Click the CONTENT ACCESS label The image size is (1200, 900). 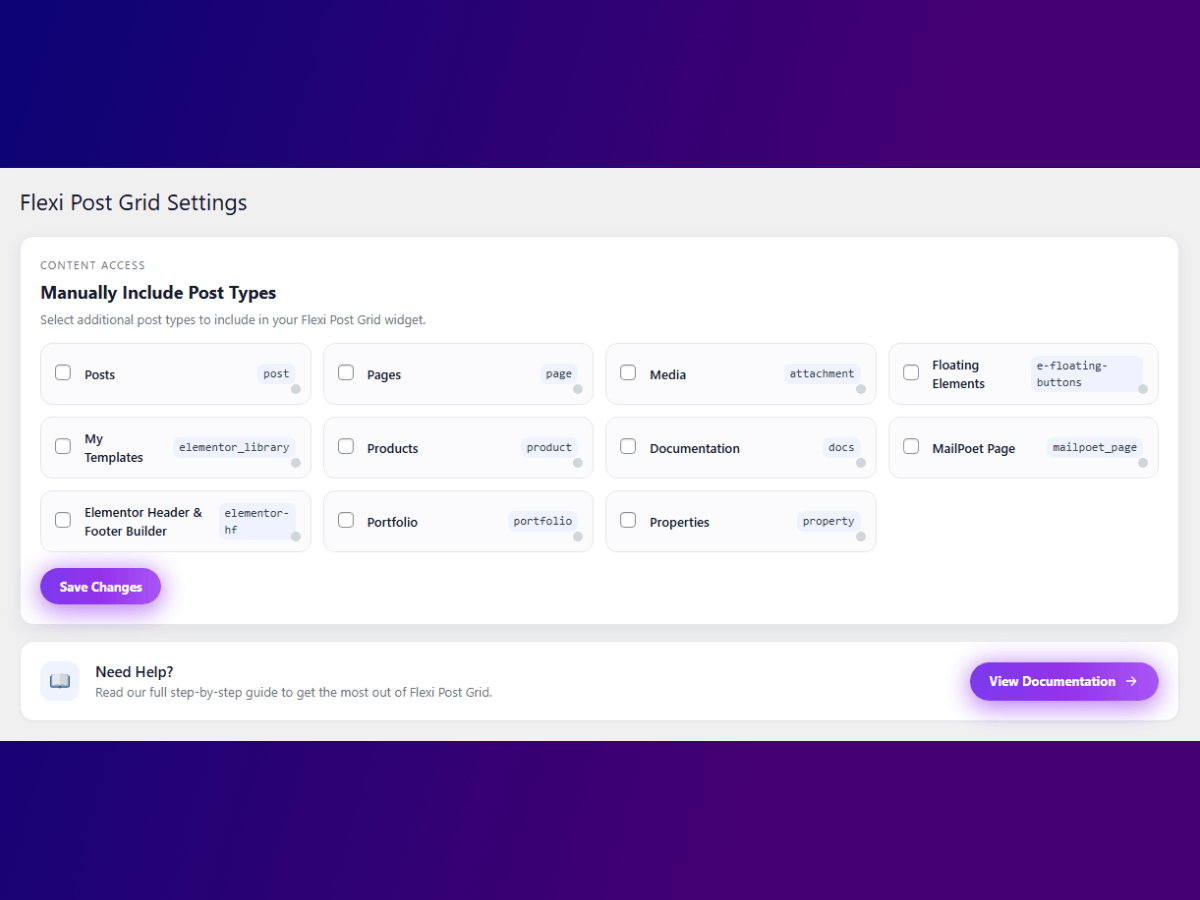pos(93,265)
